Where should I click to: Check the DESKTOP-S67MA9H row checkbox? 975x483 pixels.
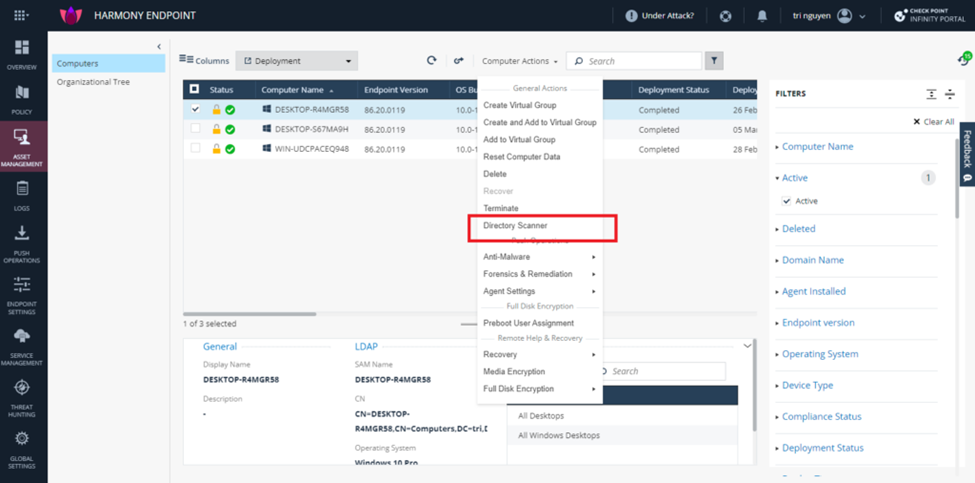click(195, 129)
